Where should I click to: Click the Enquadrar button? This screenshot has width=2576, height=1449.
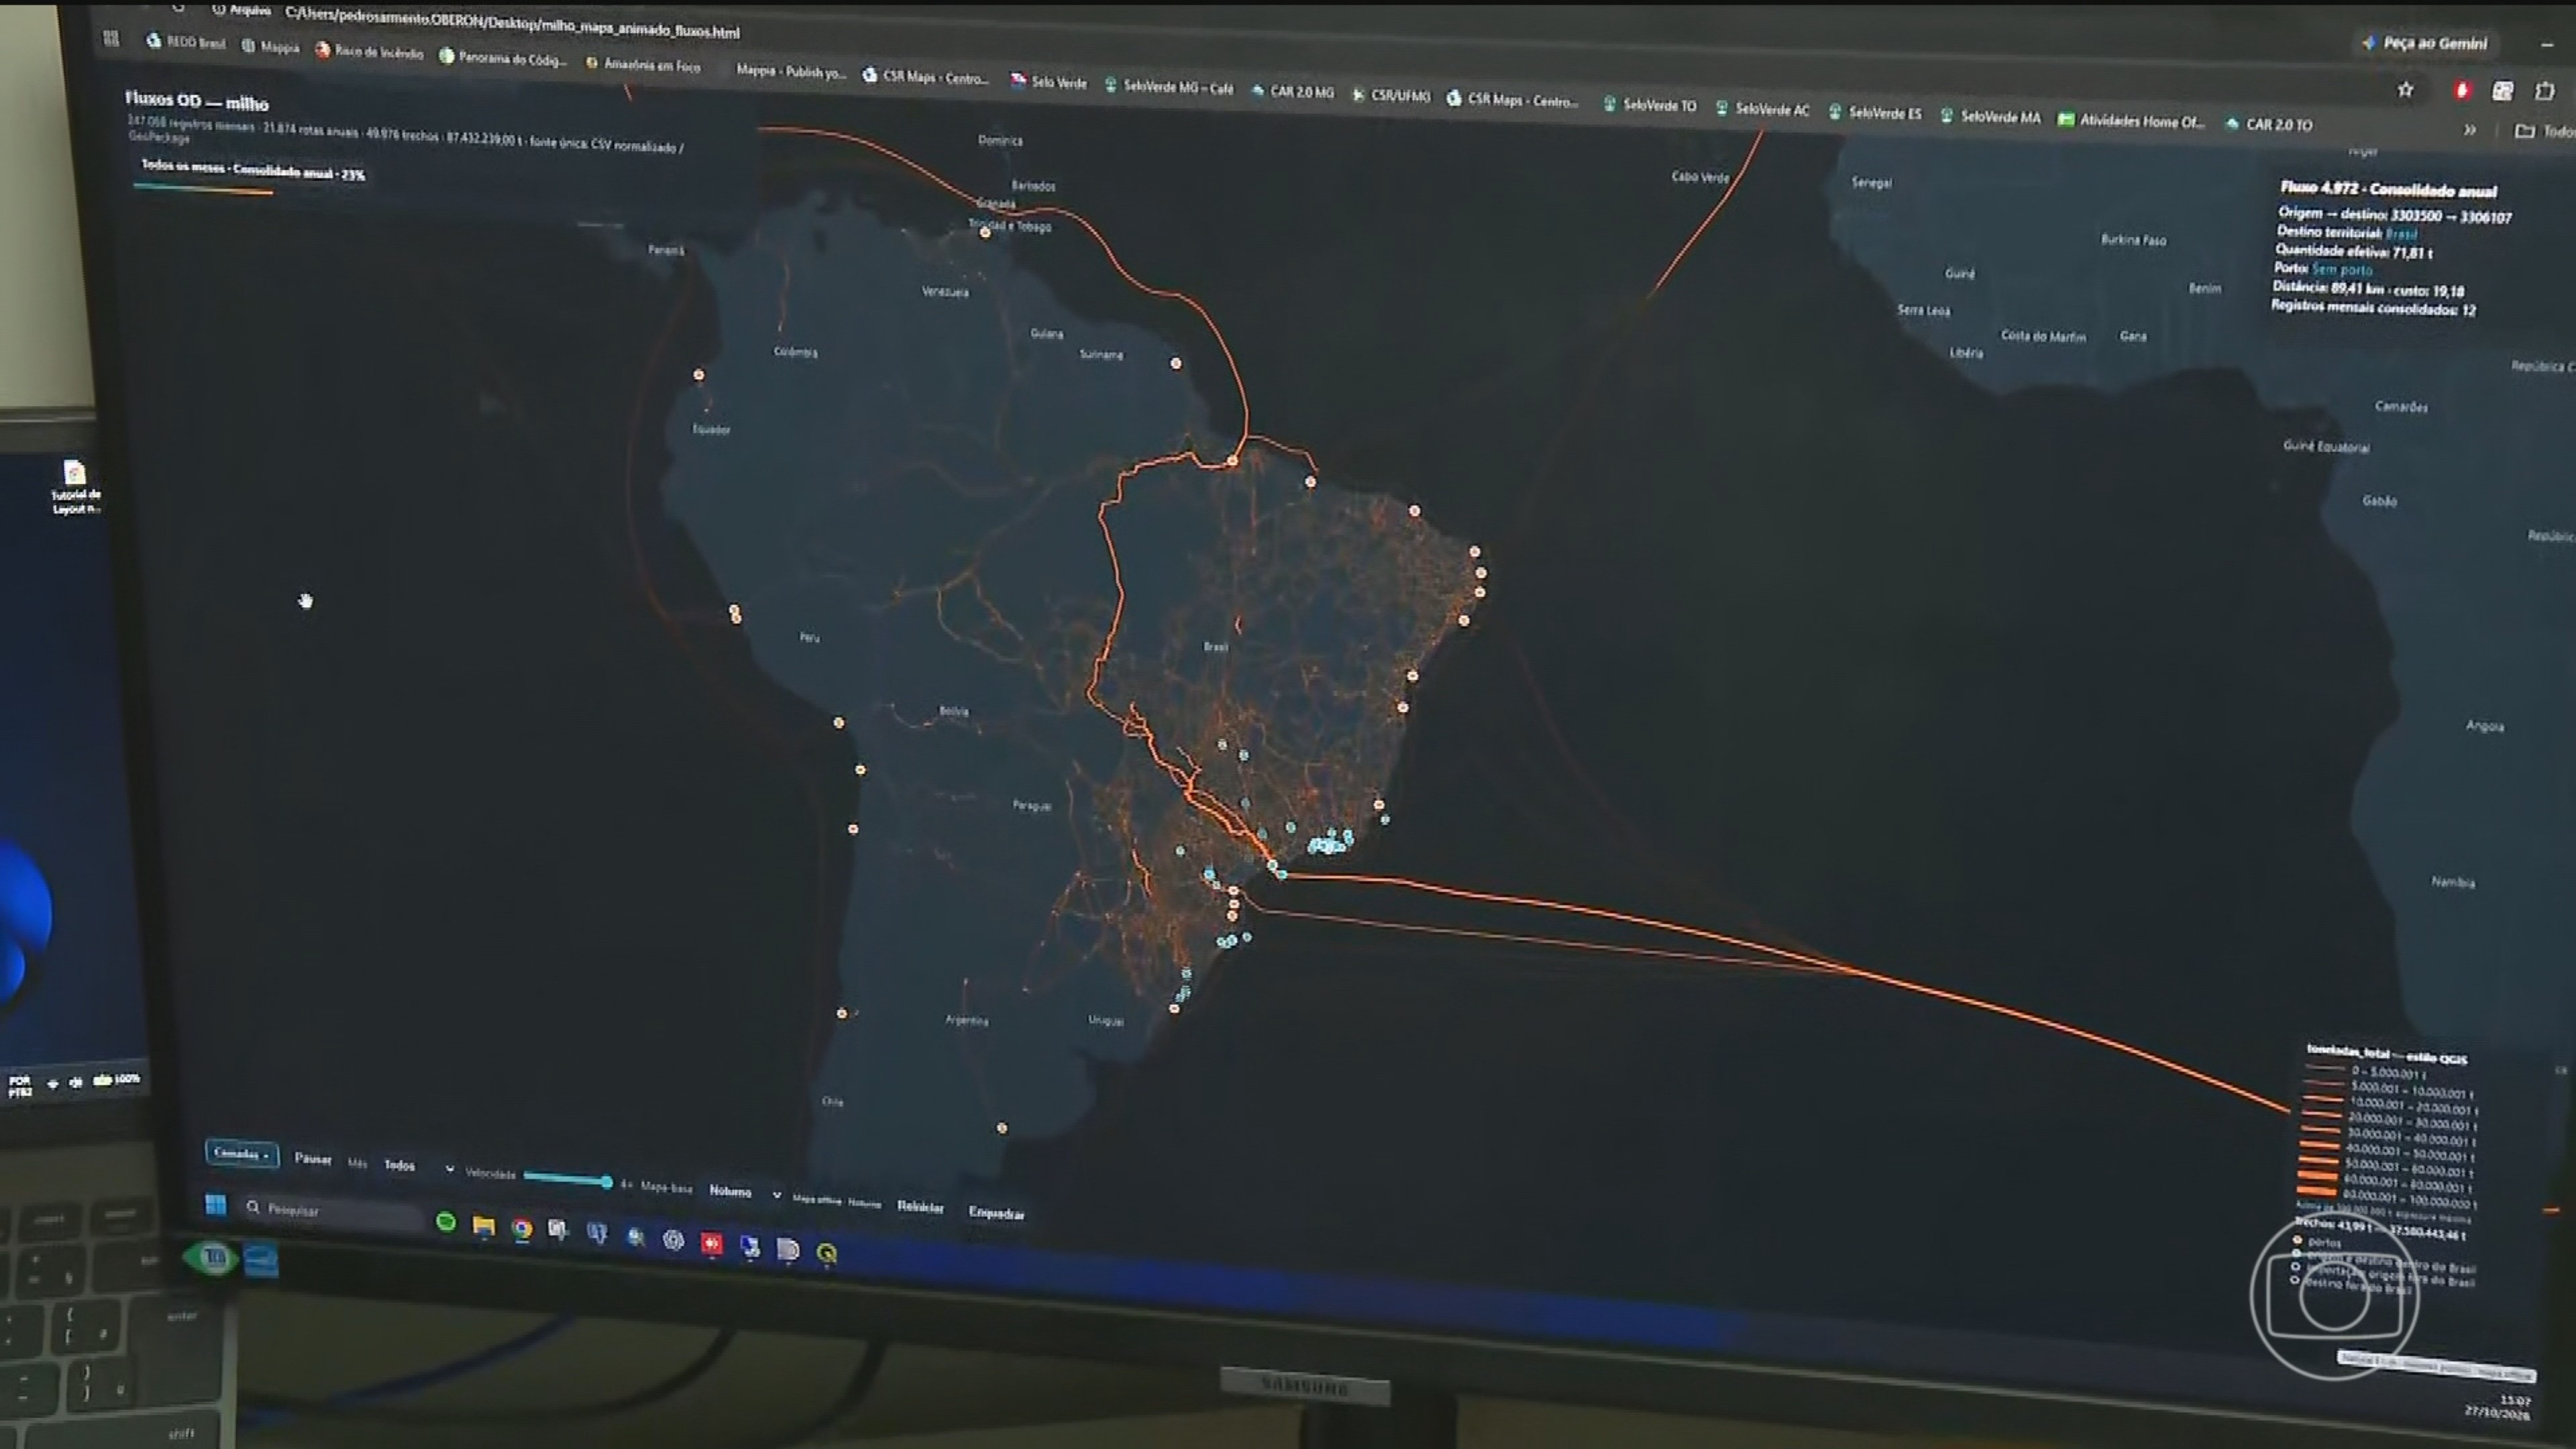[996, 1212]
